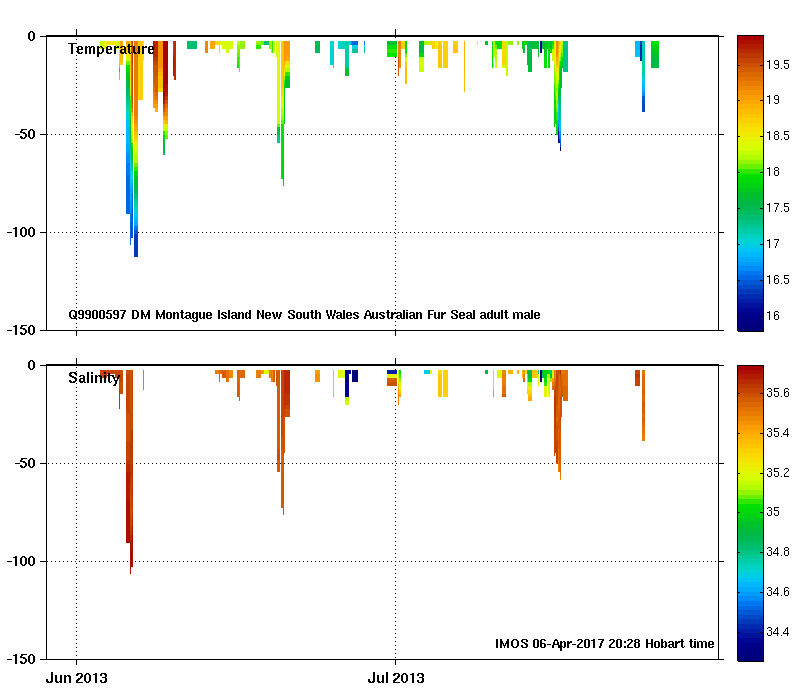The height and width of the screenshot is (700, 799).
Task: Click the 34.4 salinity colorbar label
Action: click(x=778, y=632)
